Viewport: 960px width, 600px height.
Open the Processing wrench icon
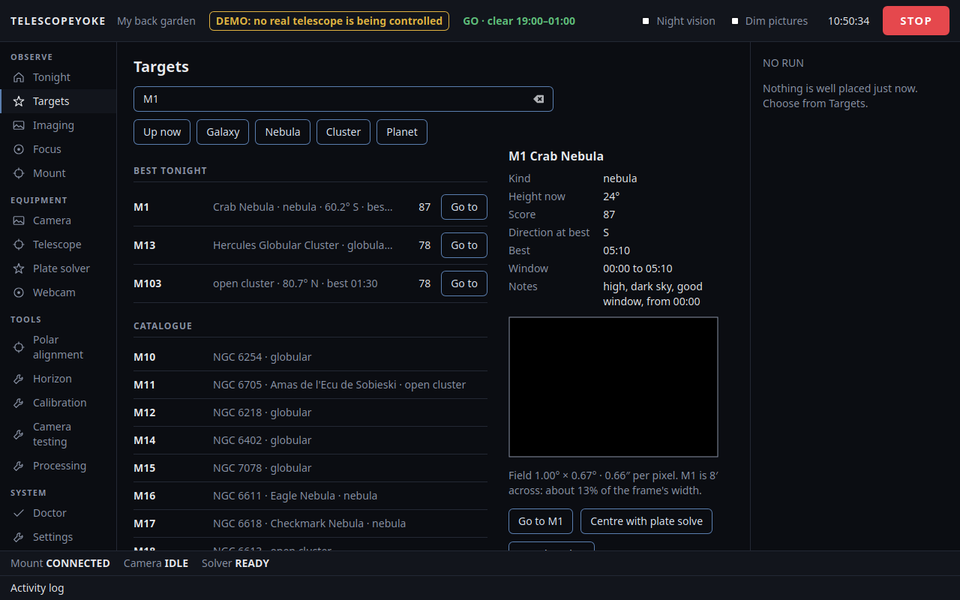(19, 465)
